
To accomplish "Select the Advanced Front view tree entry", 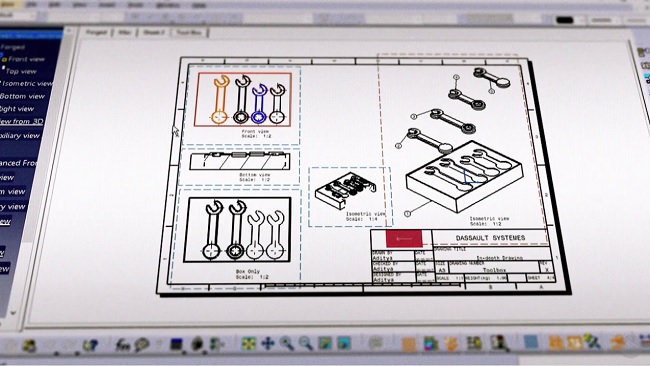I will [18, 163].
